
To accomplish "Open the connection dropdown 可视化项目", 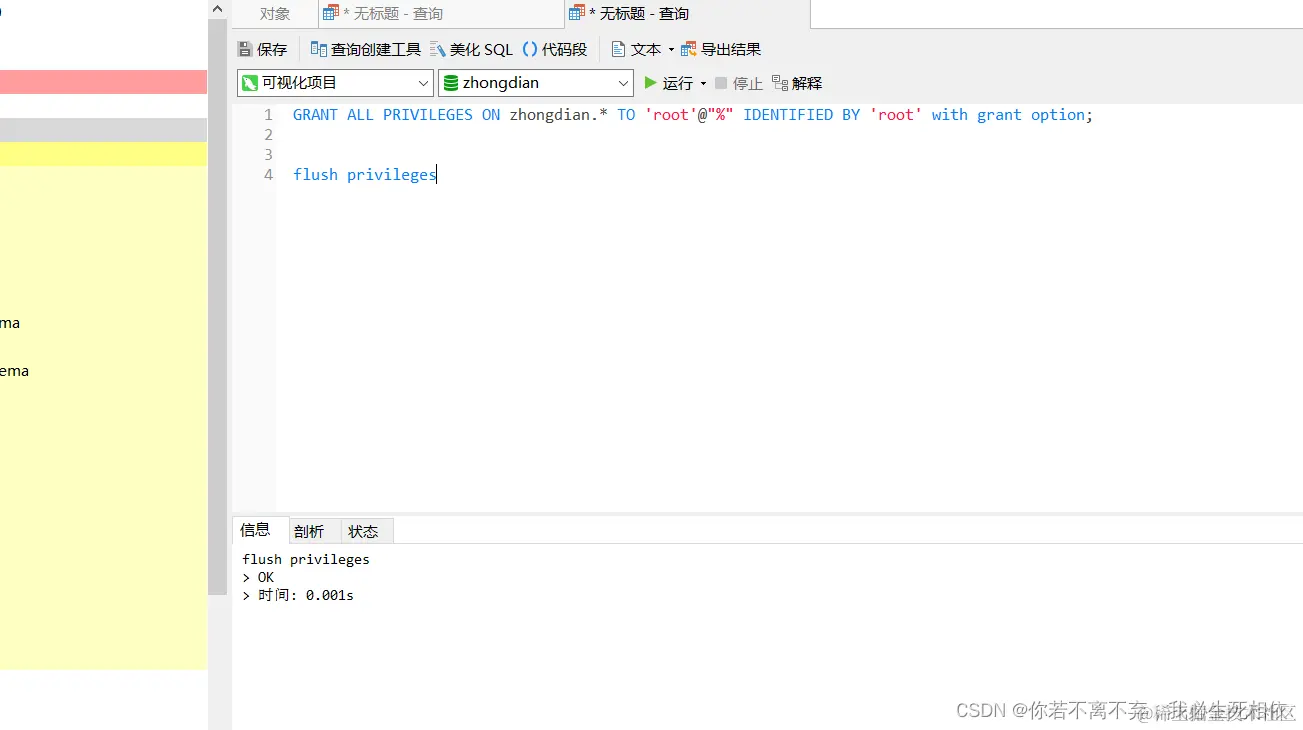I will tap(335, 83).
